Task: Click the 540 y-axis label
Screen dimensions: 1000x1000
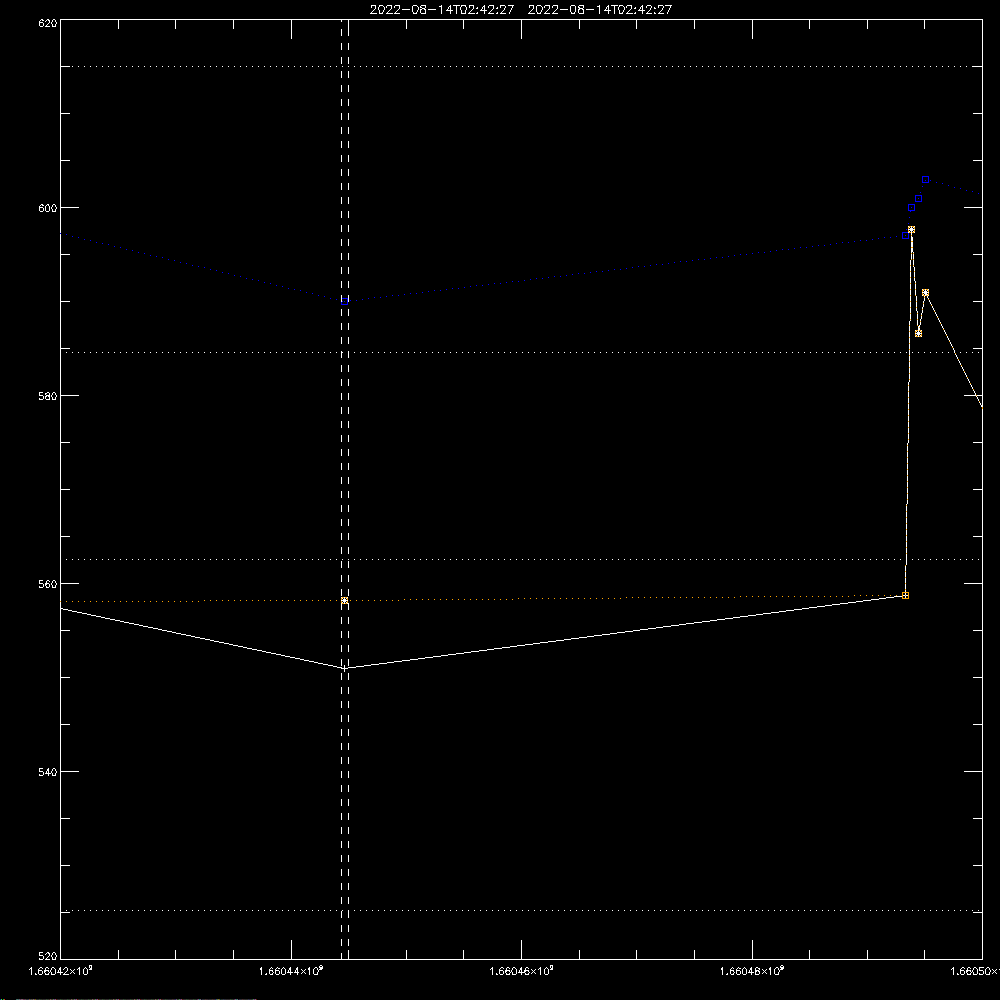Action: click(48, 772)
